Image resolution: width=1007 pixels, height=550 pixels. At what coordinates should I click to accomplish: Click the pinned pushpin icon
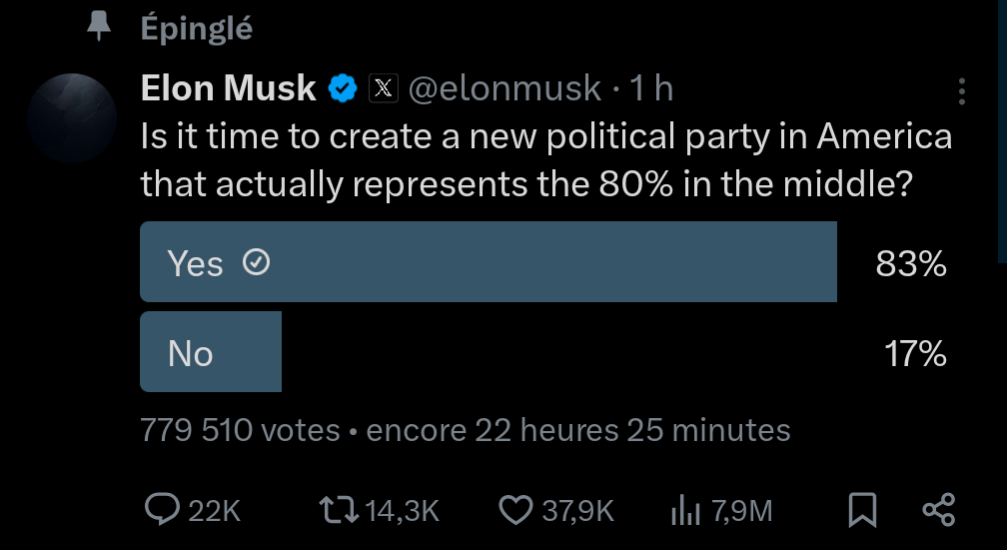click(x=98, y=28)
